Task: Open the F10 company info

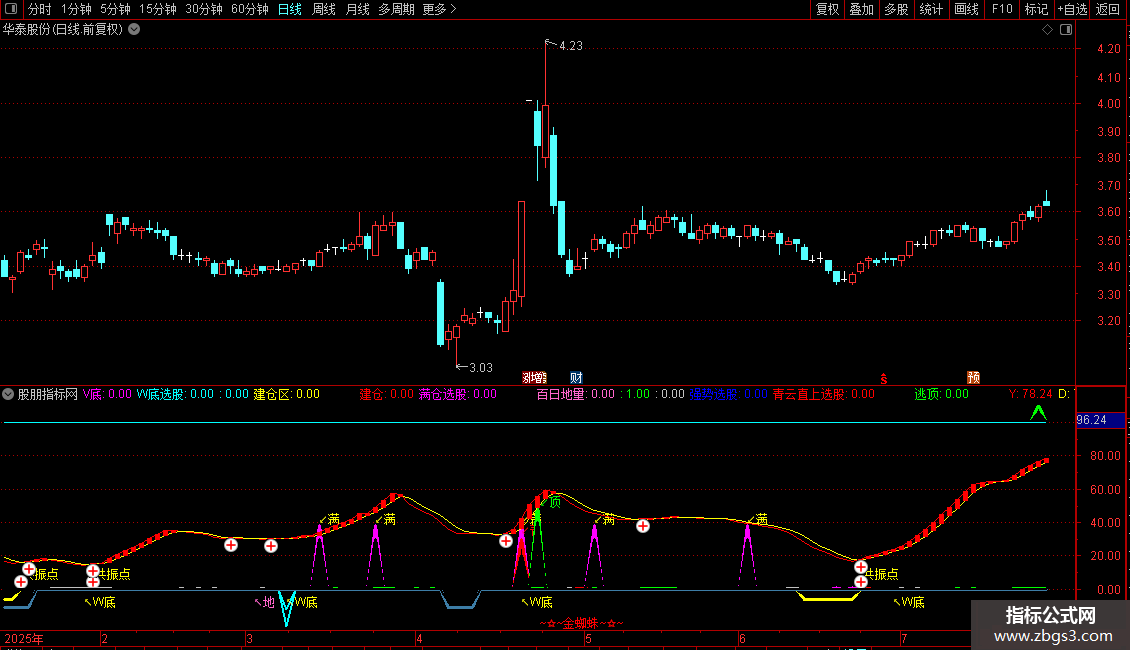Action: pos(1002,9)
